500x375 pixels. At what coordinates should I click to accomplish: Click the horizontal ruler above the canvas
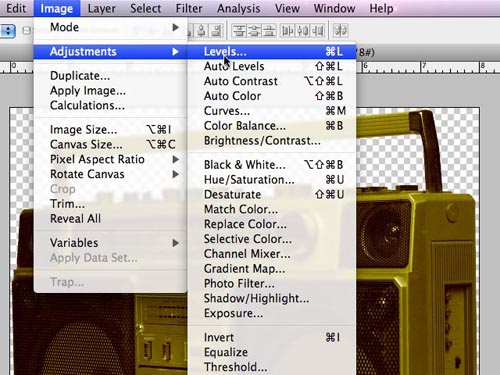tap(428, 67)
